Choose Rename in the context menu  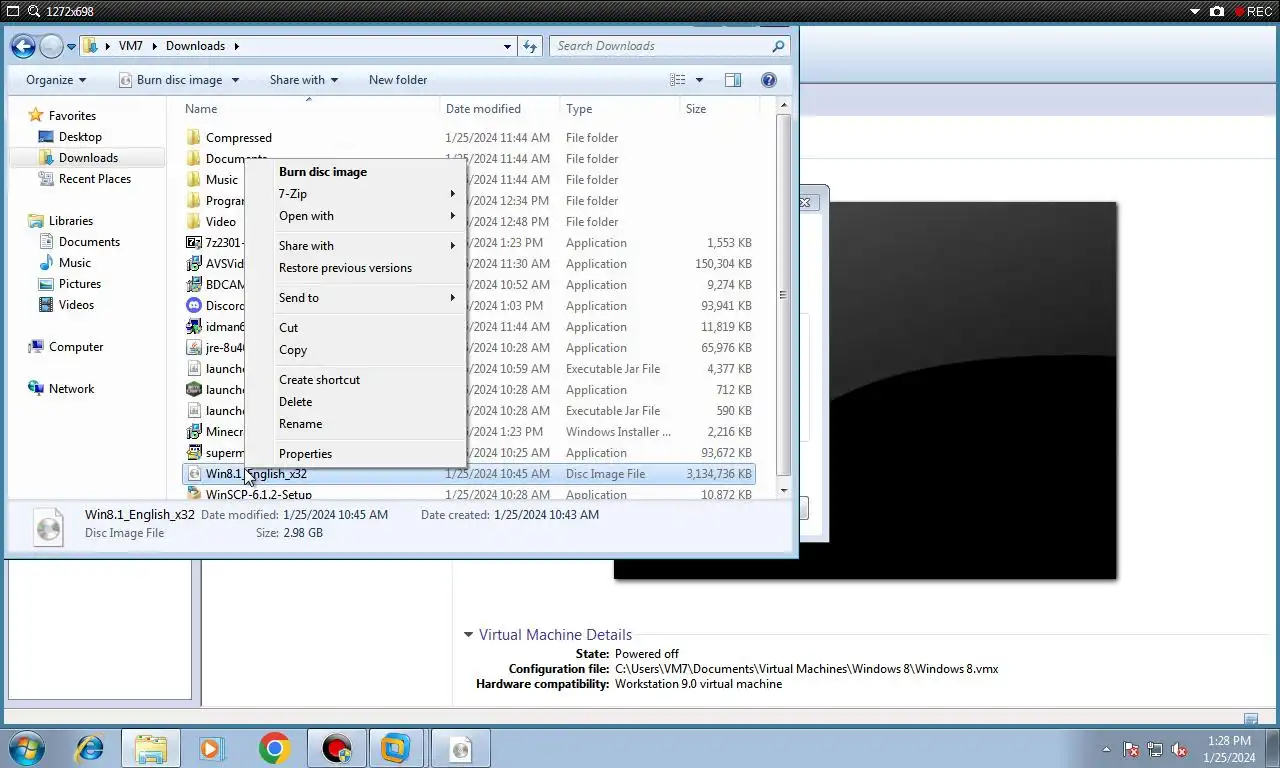[x=355, y=424]
